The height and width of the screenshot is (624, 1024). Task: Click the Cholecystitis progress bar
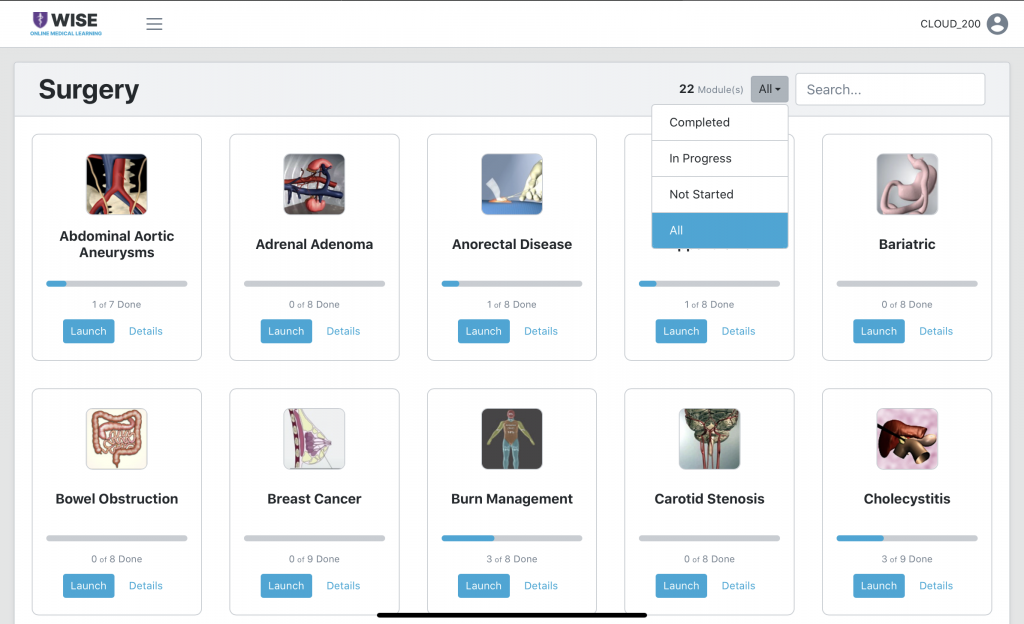(907, 539)
